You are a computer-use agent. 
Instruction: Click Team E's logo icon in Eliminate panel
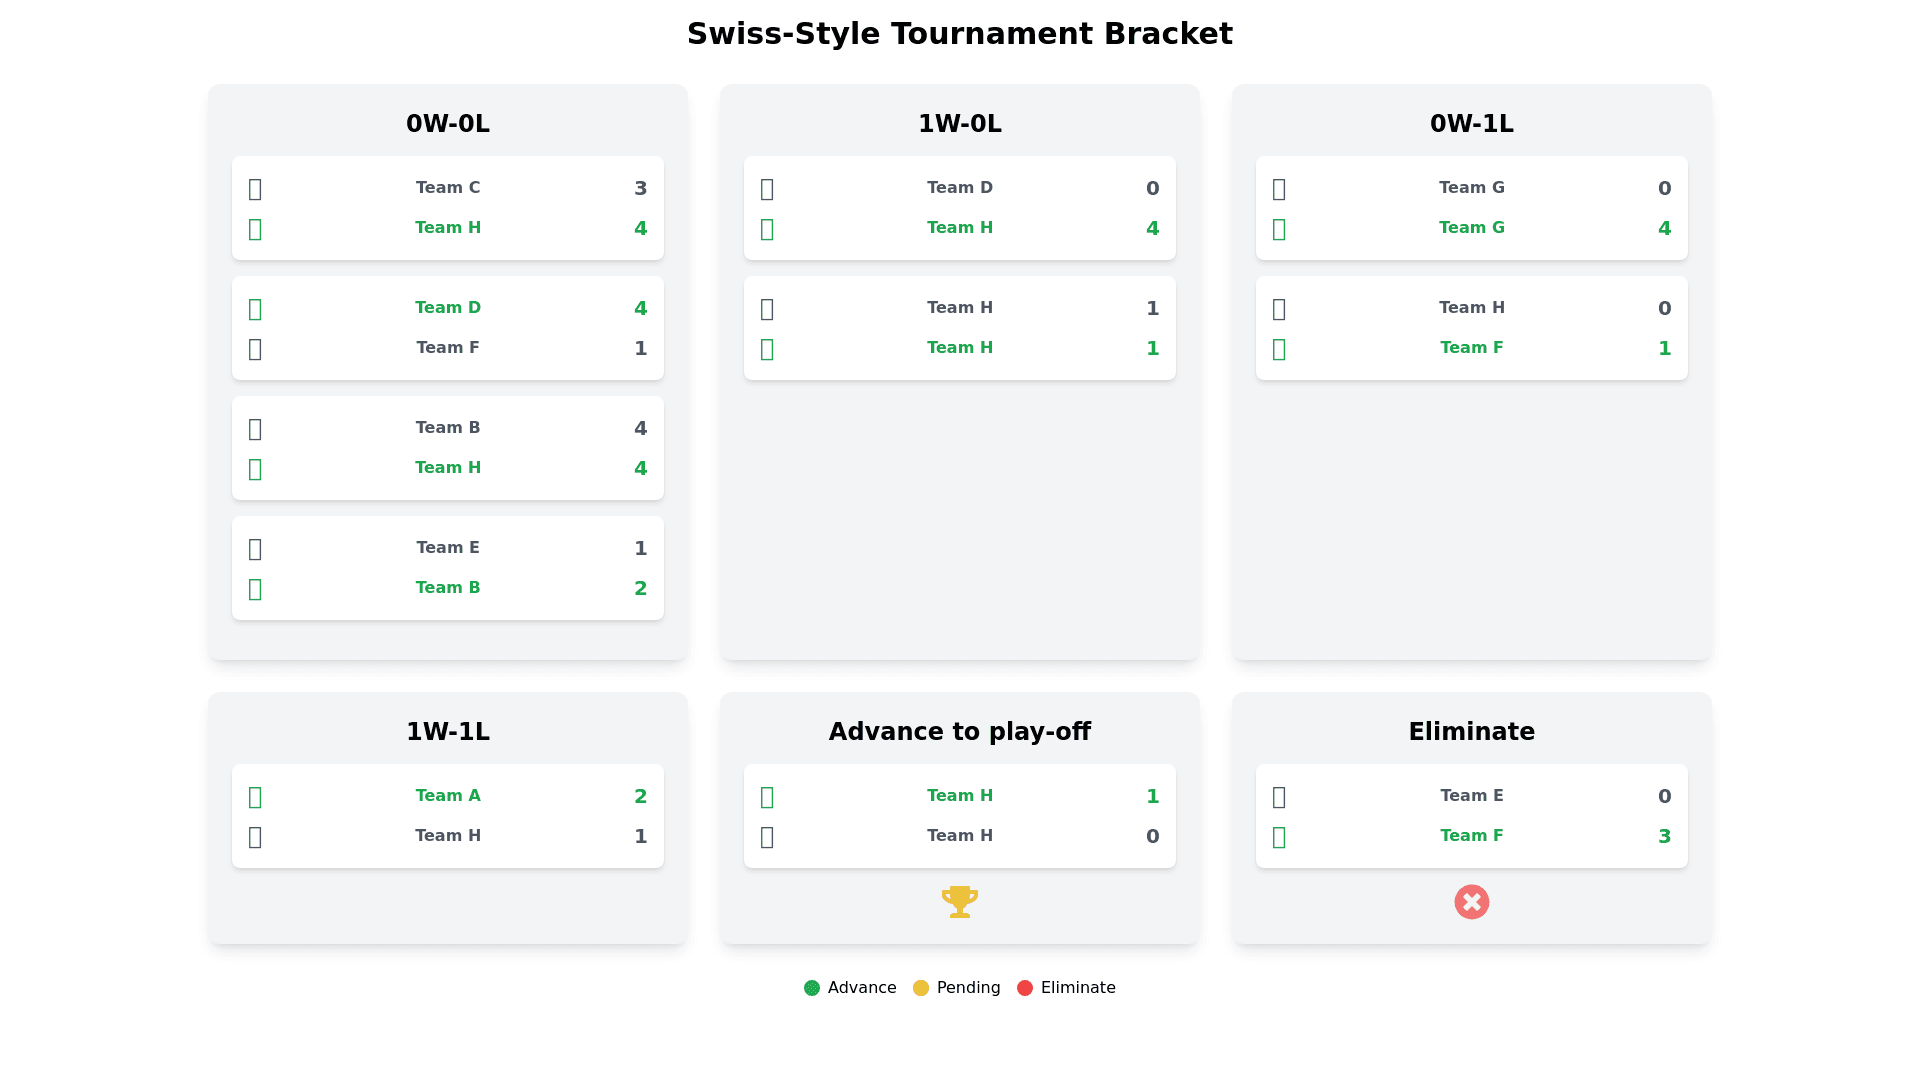[1279, 796]
